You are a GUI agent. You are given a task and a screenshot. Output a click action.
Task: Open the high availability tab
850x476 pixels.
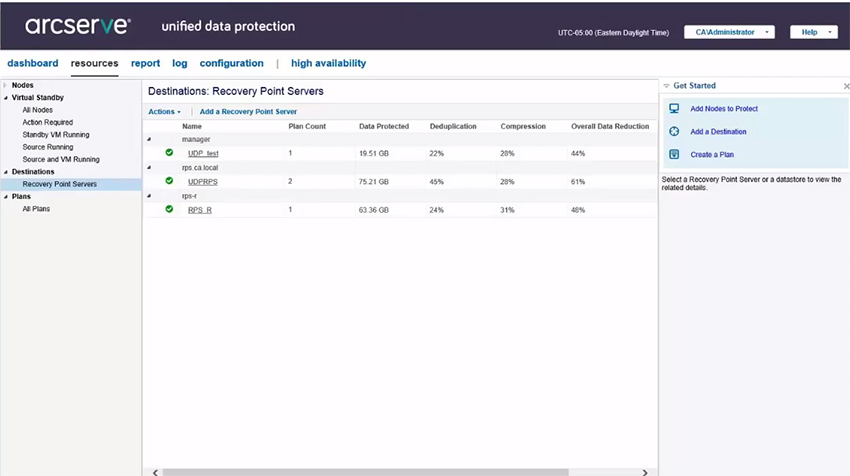[x=329, y=63]
